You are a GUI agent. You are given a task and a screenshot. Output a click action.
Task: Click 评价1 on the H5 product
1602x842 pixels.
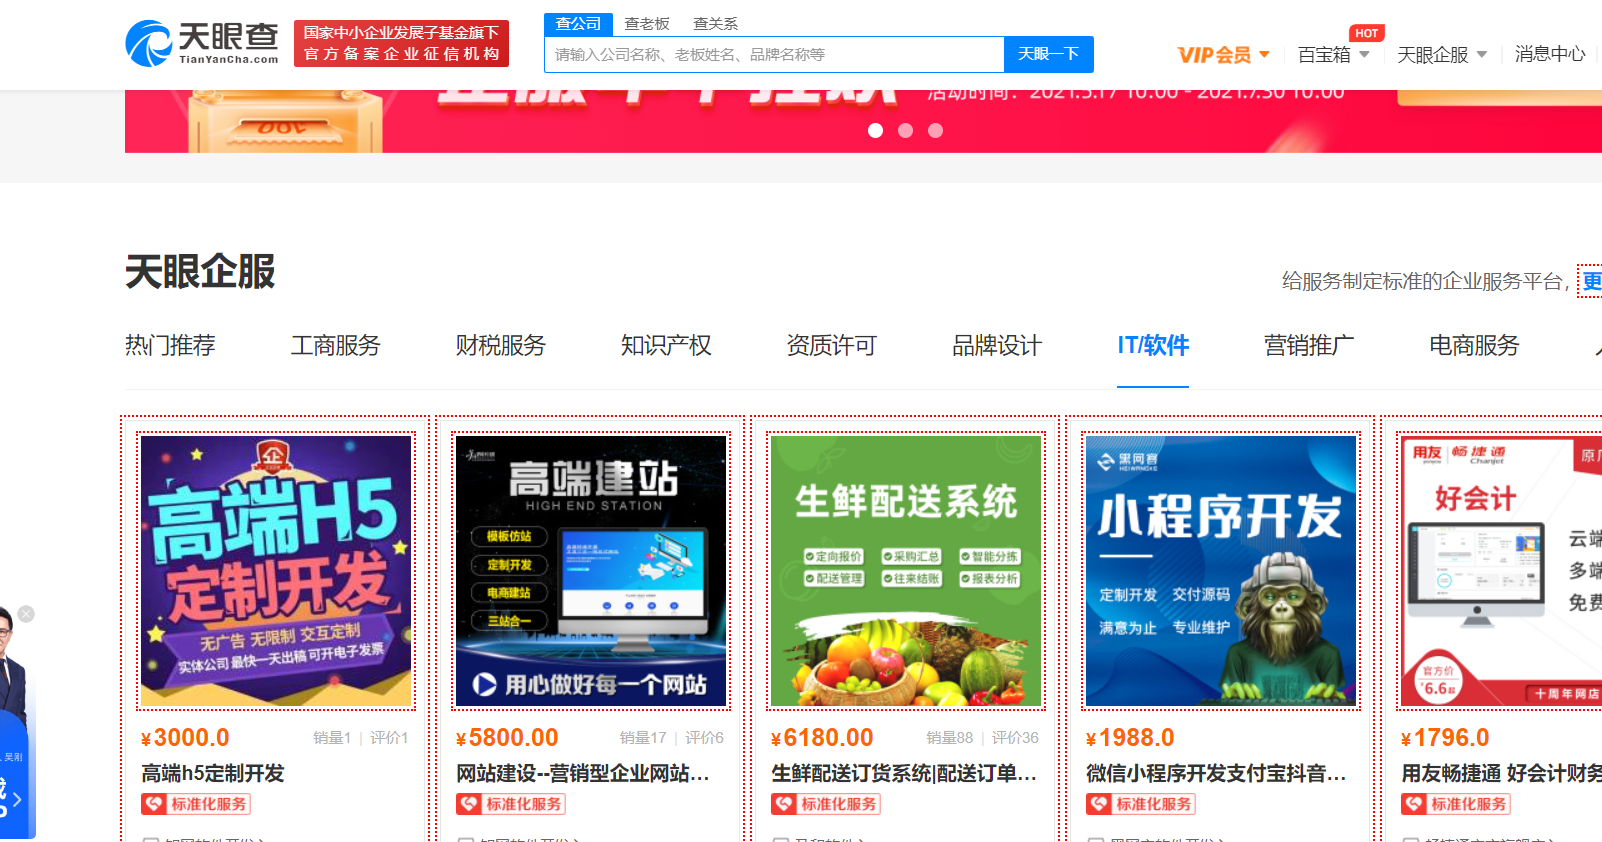[x=389, y=738]
